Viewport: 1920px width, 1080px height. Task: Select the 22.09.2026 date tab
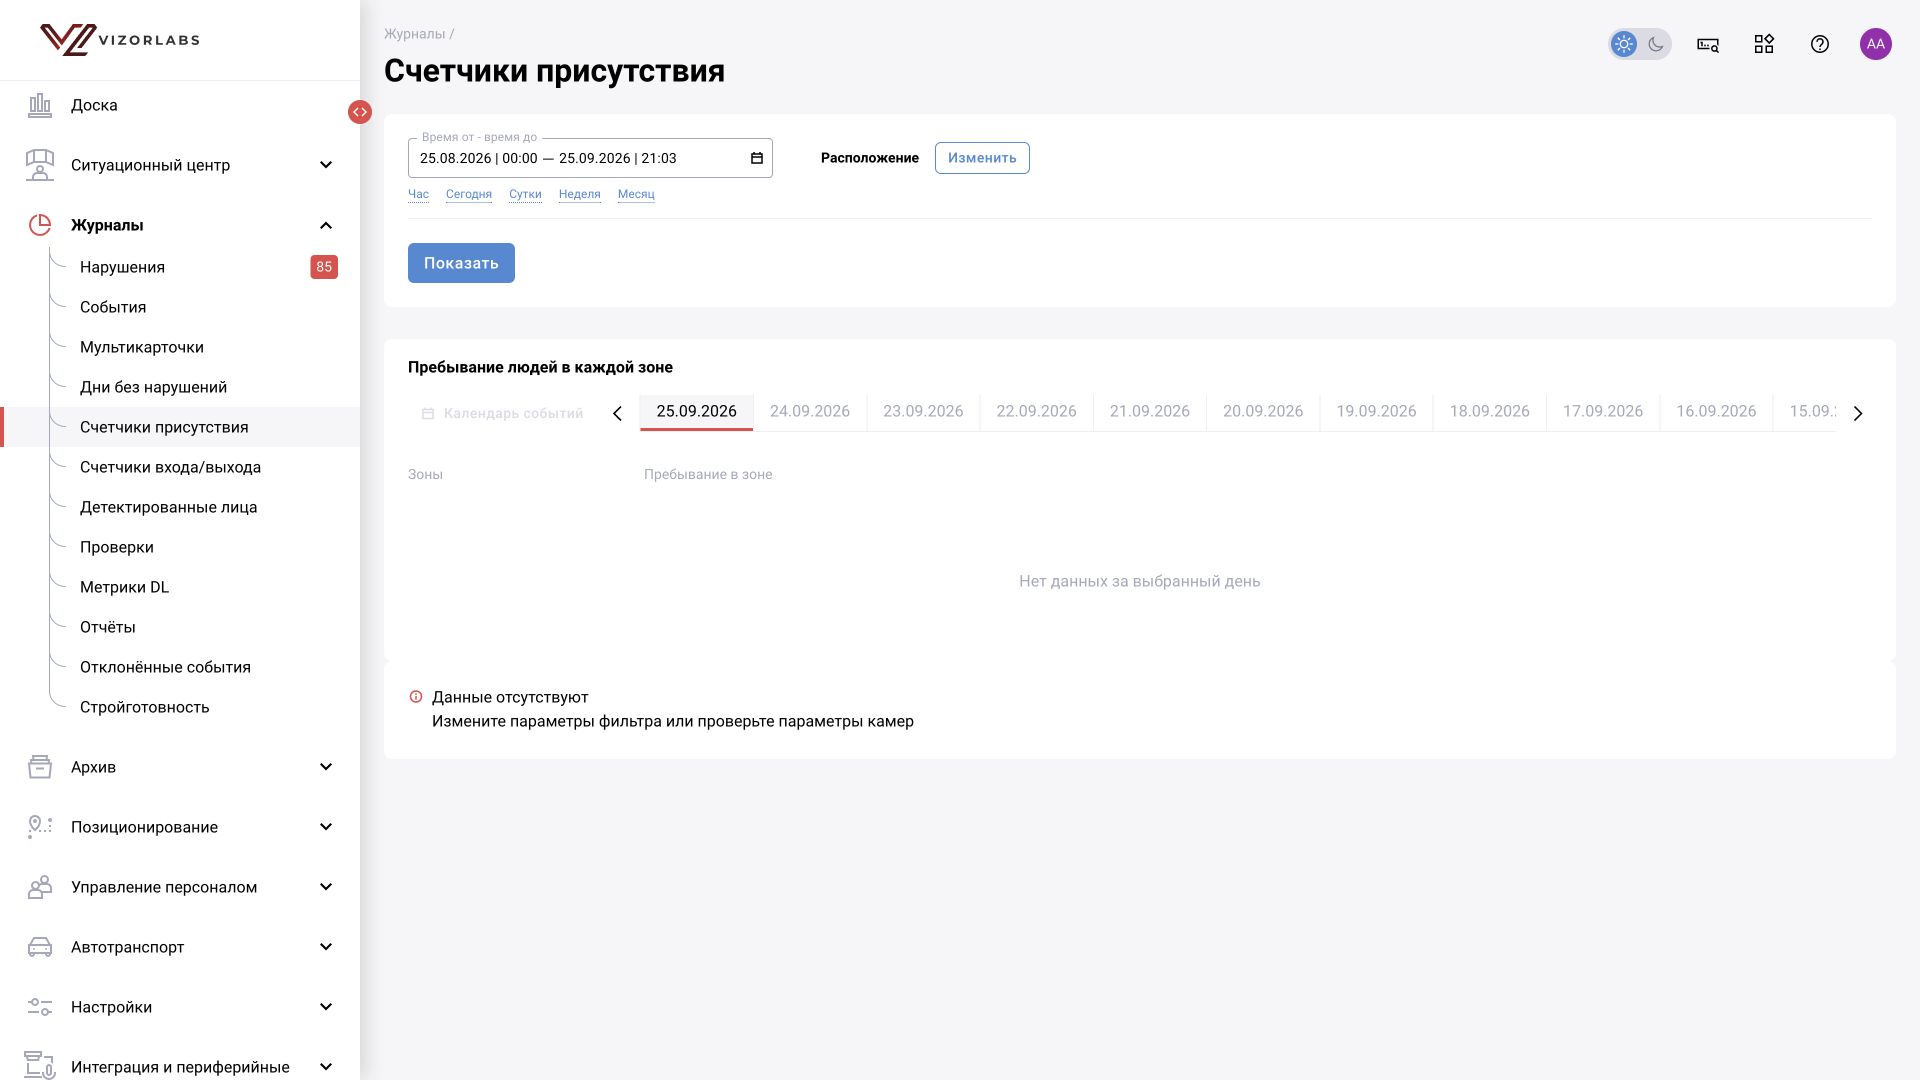click(1036, 411)
